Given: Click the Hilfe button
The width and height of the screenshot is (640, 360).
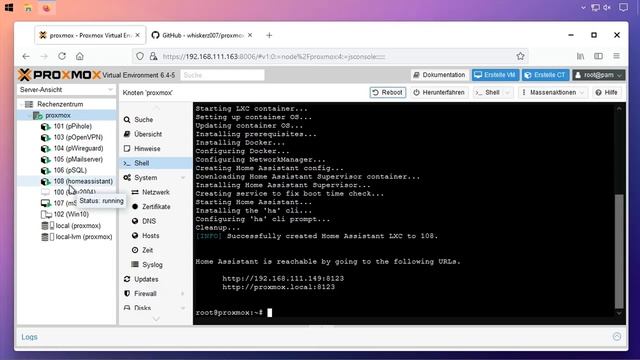Looking at the screenshot, I should click(x=607, y=93).
